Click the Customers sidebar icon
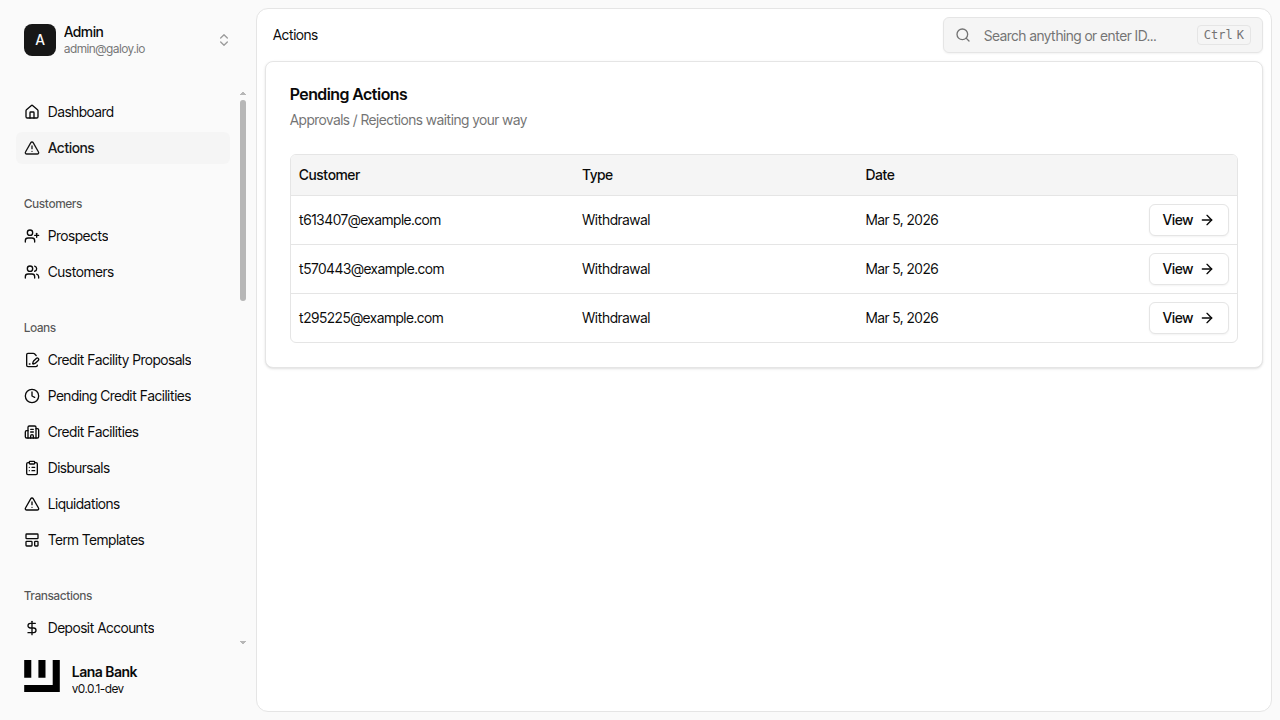The height and width of the screenshot is (720, 1280). [x=31, y=272]
